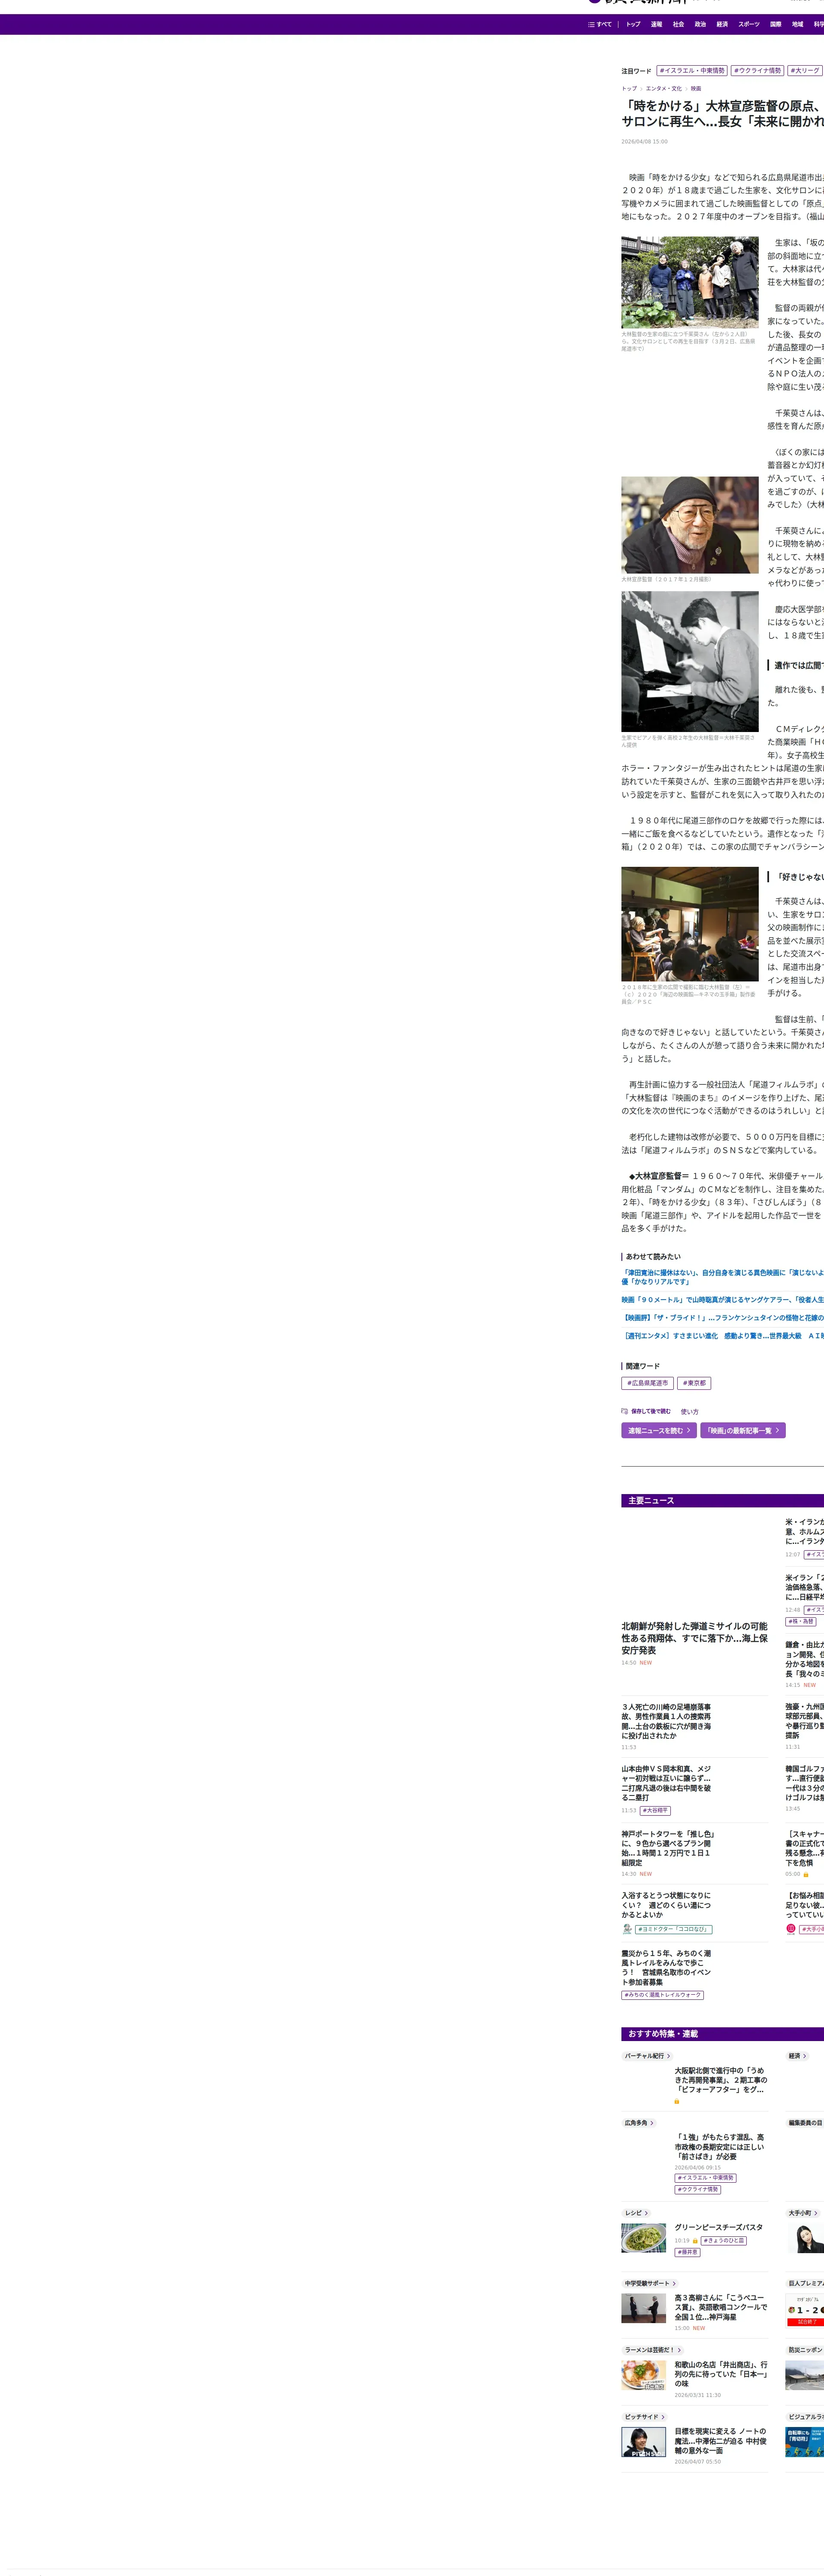Viewport: 824px width, 2576px height.
Task: Expand the 経済 series chevron
Action: tap(805, 2056)
